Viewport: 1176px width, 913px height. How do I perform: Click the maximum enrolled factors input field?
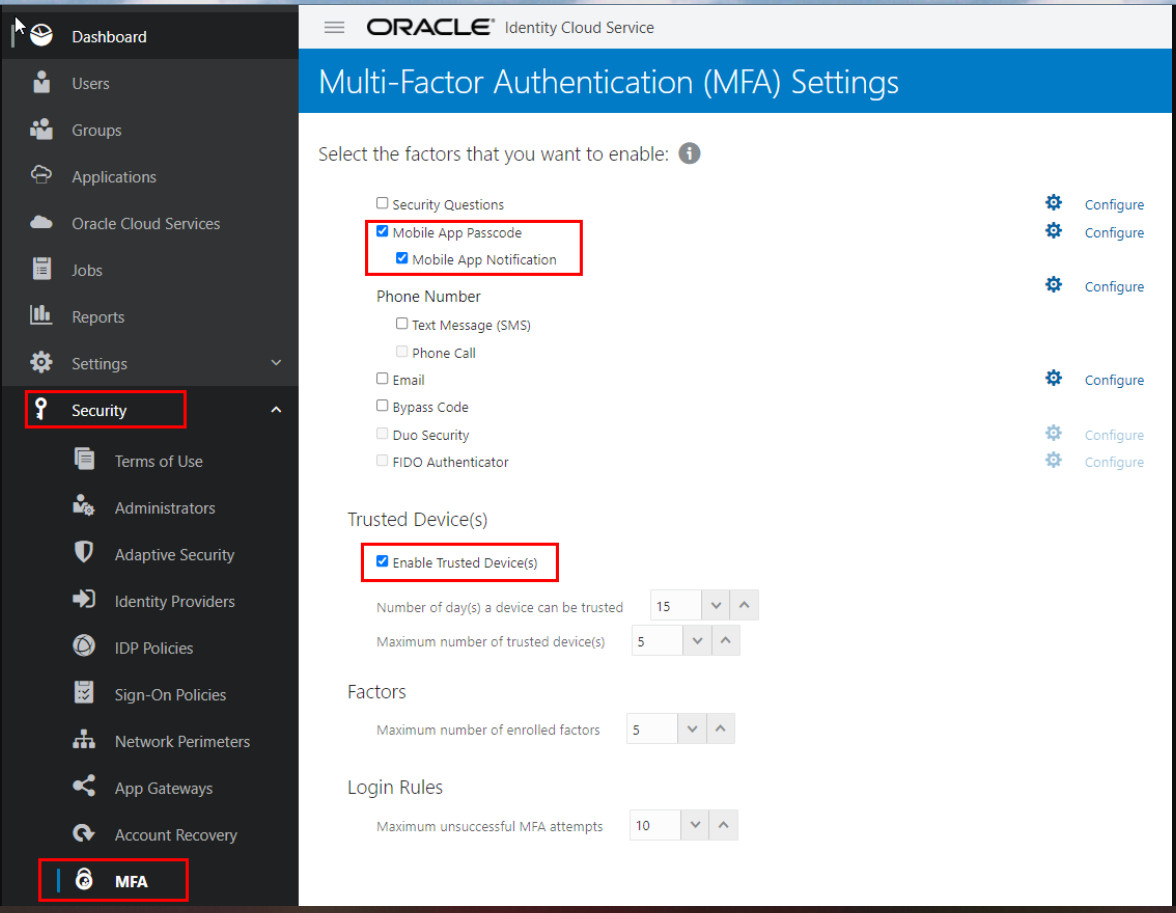tap(652, 728)
